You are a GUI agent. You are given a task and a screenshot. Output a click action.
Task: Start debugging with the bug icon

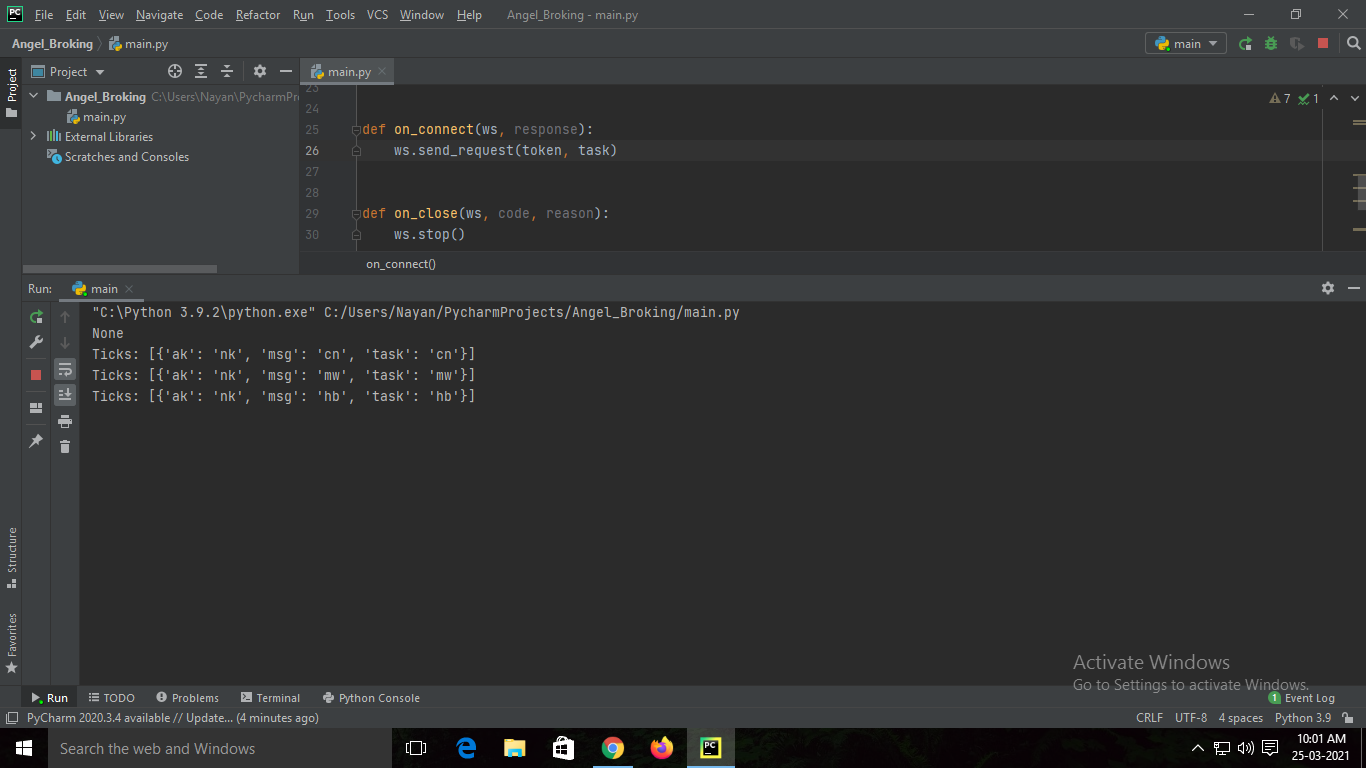coord(1271,43)
